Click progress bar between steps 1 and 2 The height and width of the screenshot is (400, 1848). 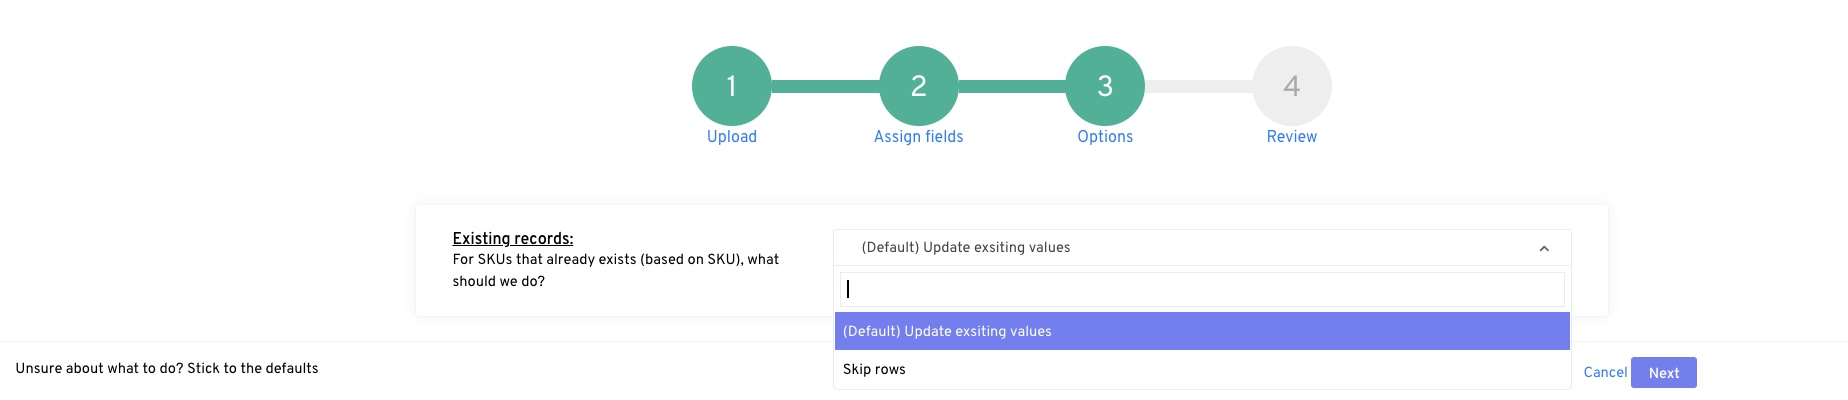point(825,87)
